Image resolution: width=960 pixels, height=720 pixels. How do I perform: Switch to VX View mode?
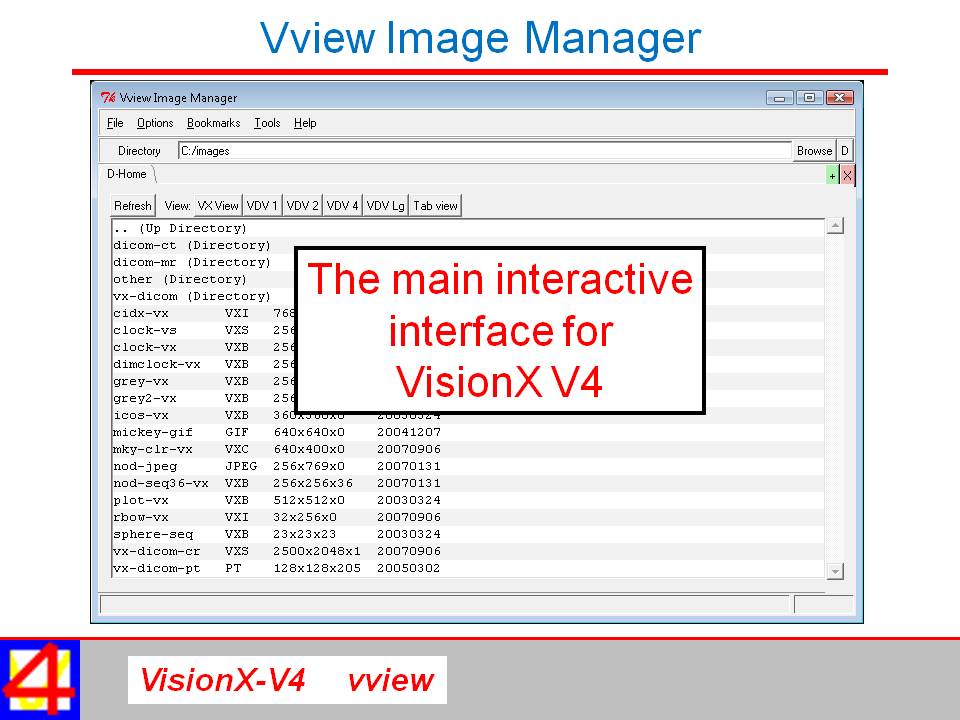coord(217,205)
